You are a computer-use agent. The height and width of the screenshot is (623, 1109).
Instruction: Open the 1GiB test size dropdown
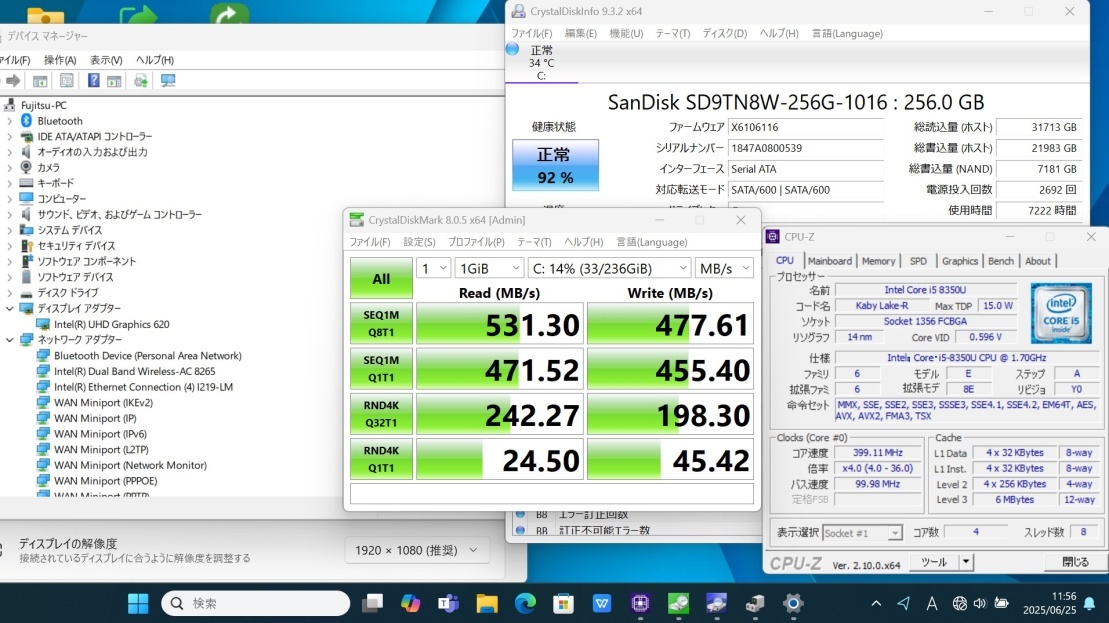(x=489, y=269)
